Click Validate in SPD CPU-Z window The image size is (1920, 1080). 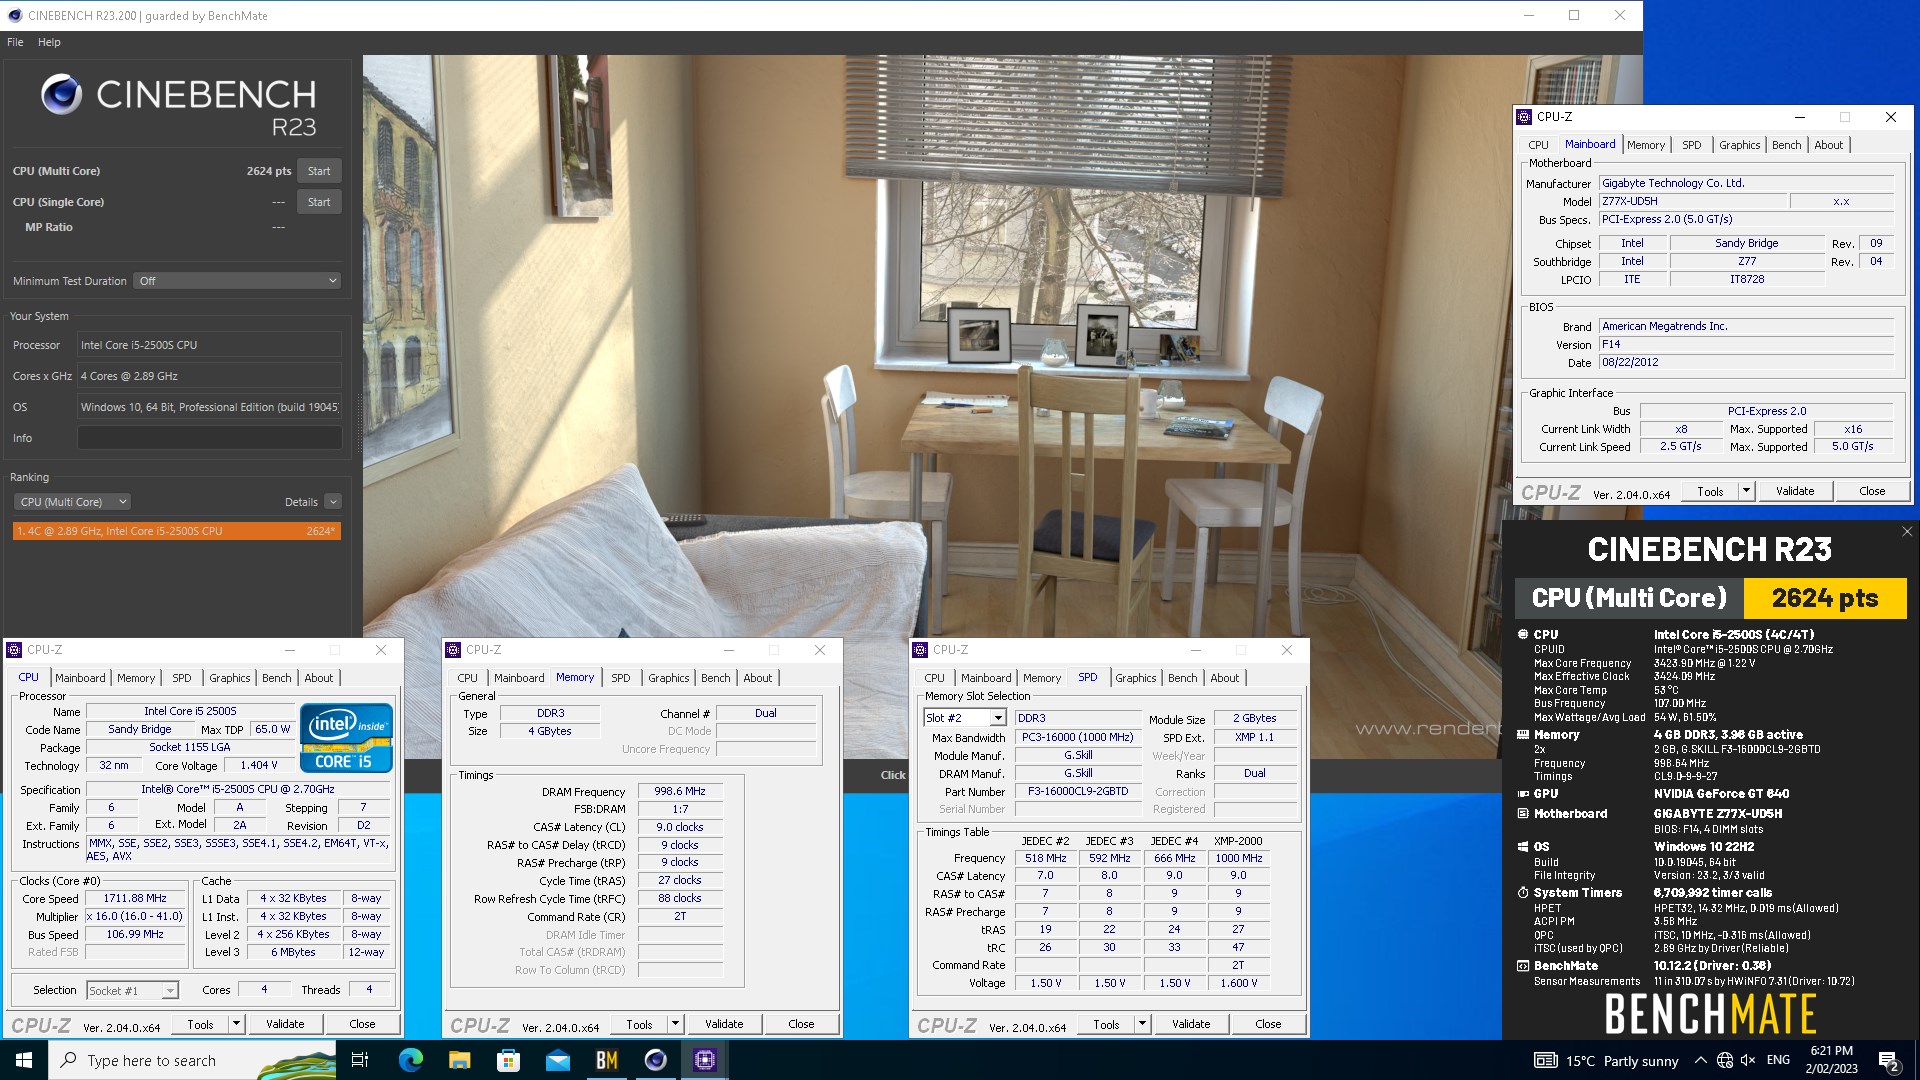click(1191, 1024)
